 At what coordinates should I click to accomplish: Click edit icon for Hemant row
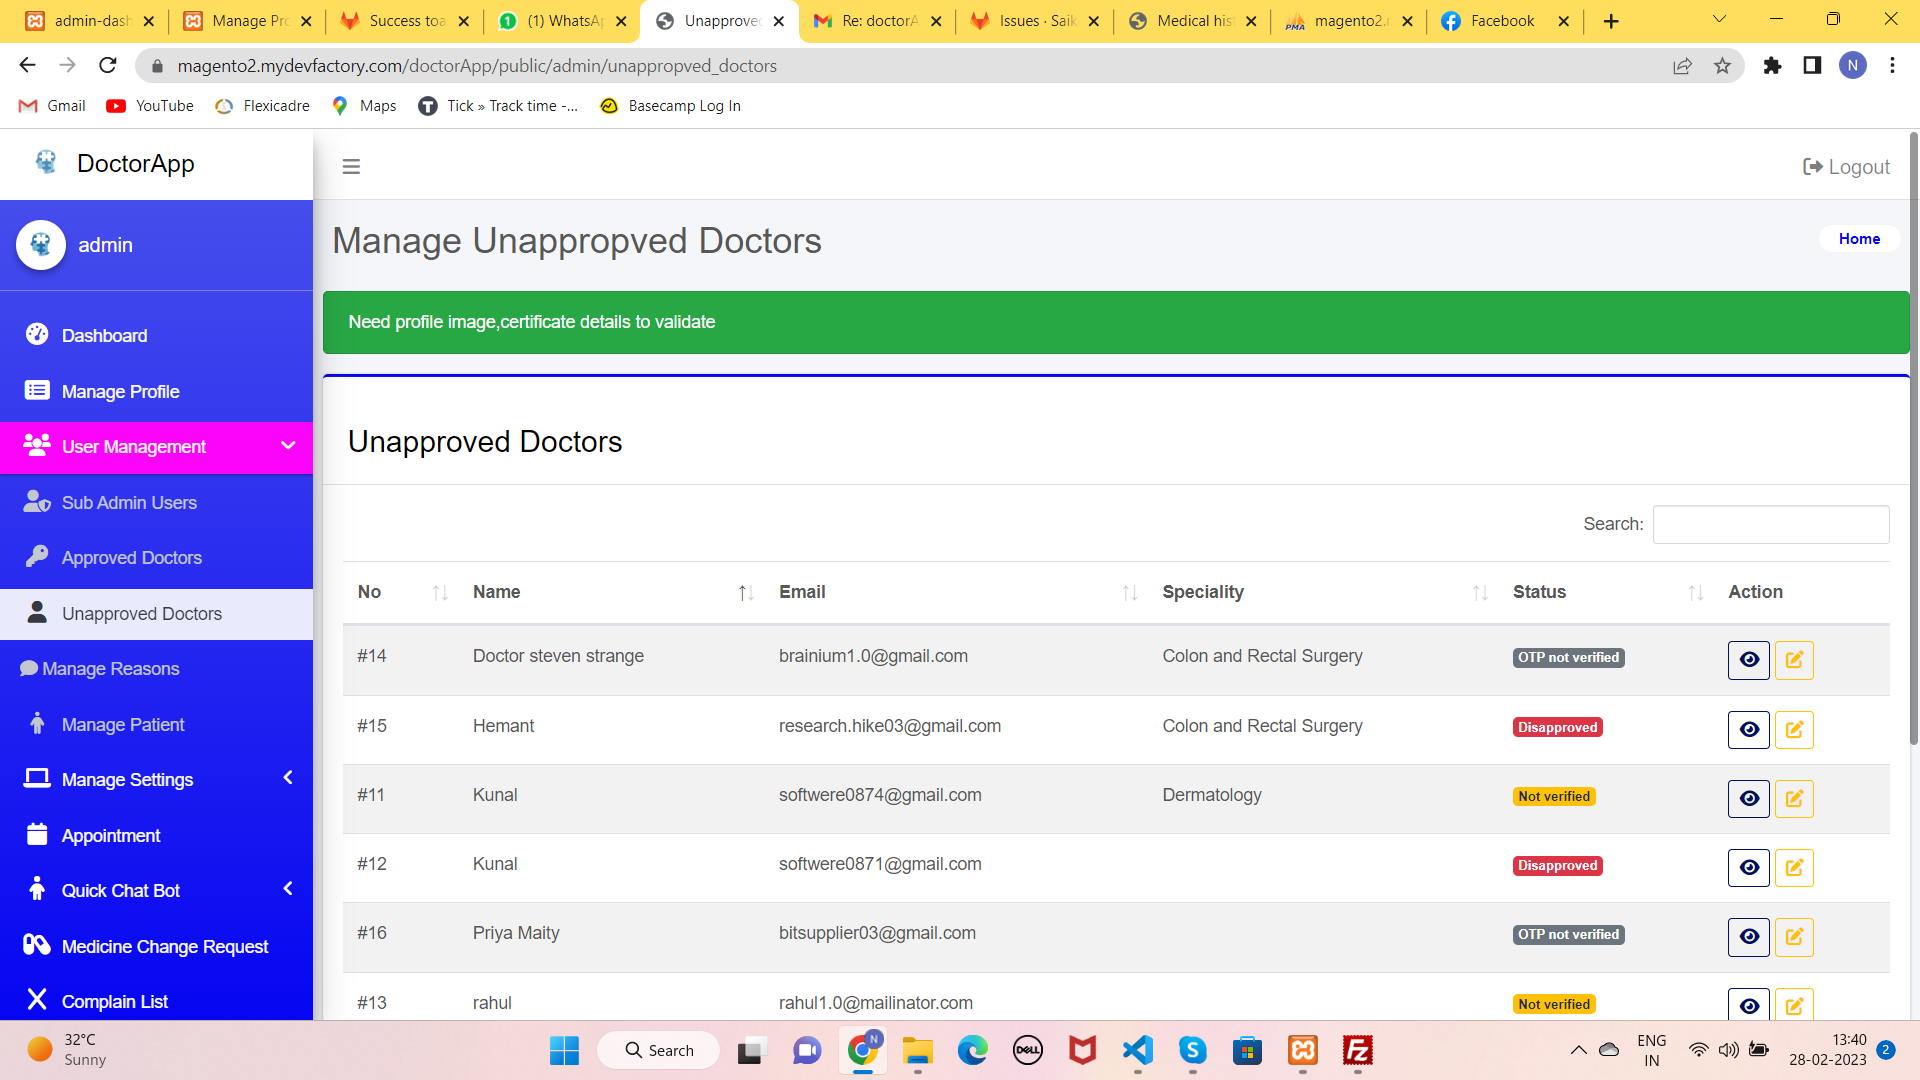1794,730
